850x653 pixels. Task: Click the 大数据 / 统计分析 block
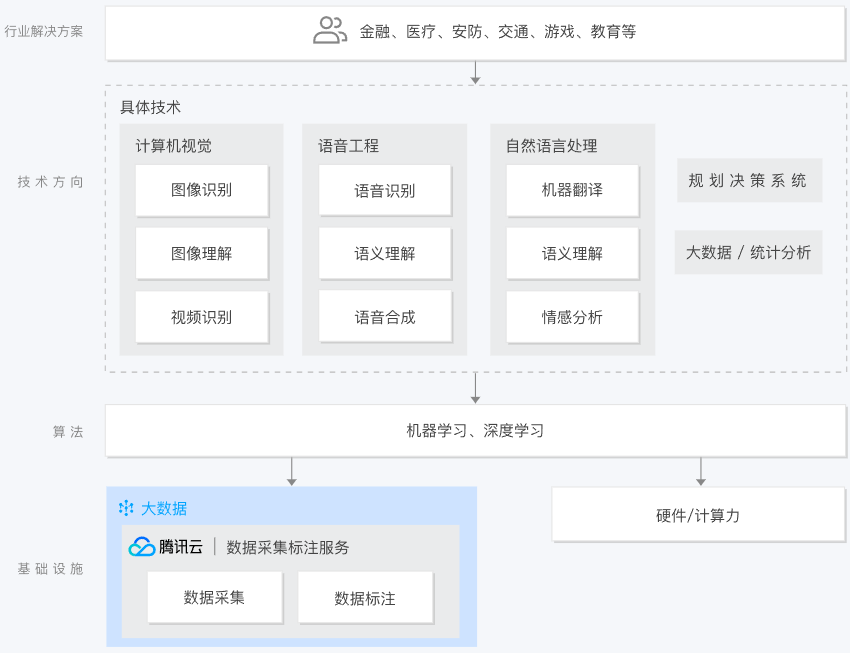748,252
